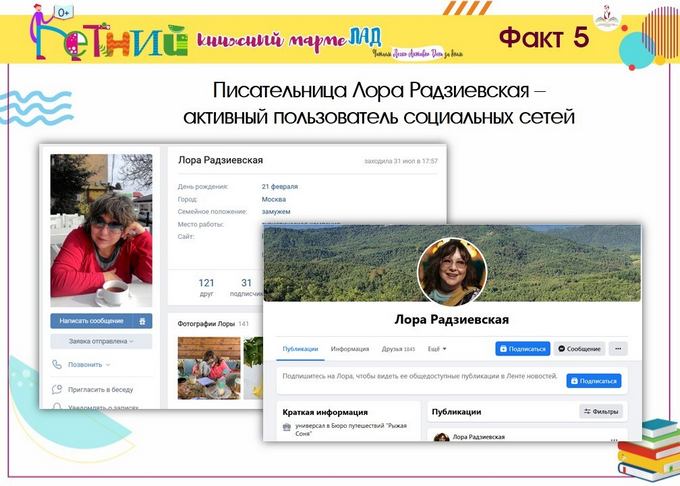Click the заходила 31 июл в 17:57 text
Image resolution: width=680 pixels, height=486 pixels.
(401, 161)
